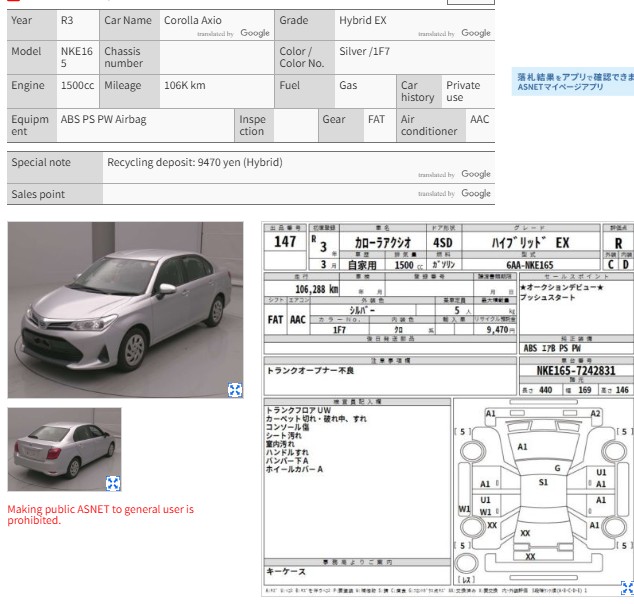Open the auction inspection sheet image
Image resolution: width=634 pixels, height=604 pixels.
(448, 408)
